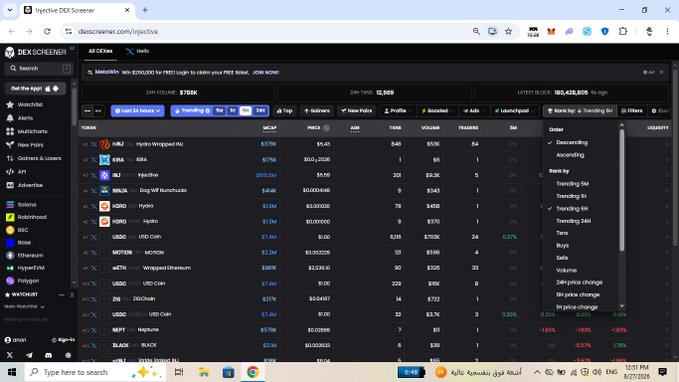The height and width of the screenshot is (382, 679).
Task: Rank by Trending 1H
Action: 571,196
